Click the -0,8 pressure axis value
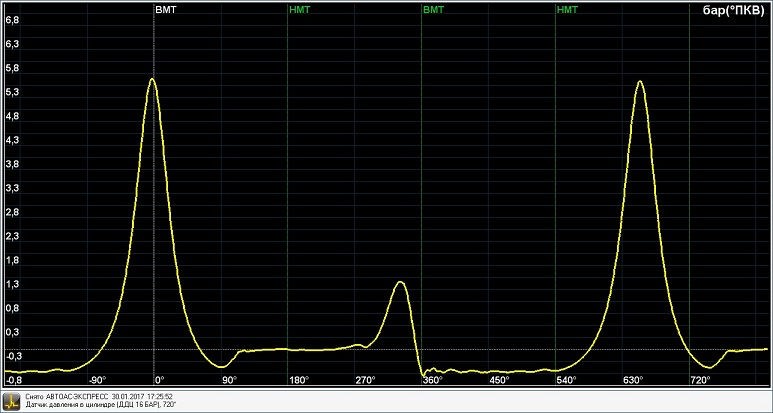This screenshot has width=773, height=413. (13, 380)
